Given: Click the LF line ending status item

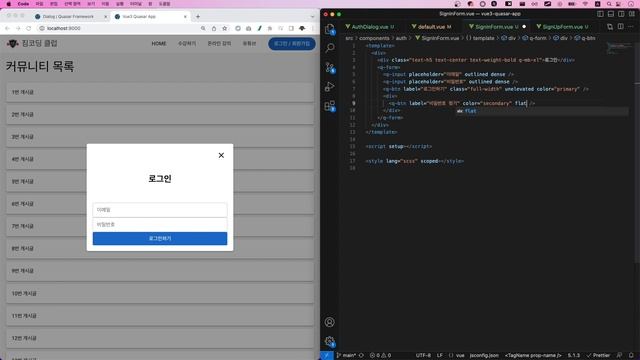Looking at the screenshot, I should coord(440,356).
